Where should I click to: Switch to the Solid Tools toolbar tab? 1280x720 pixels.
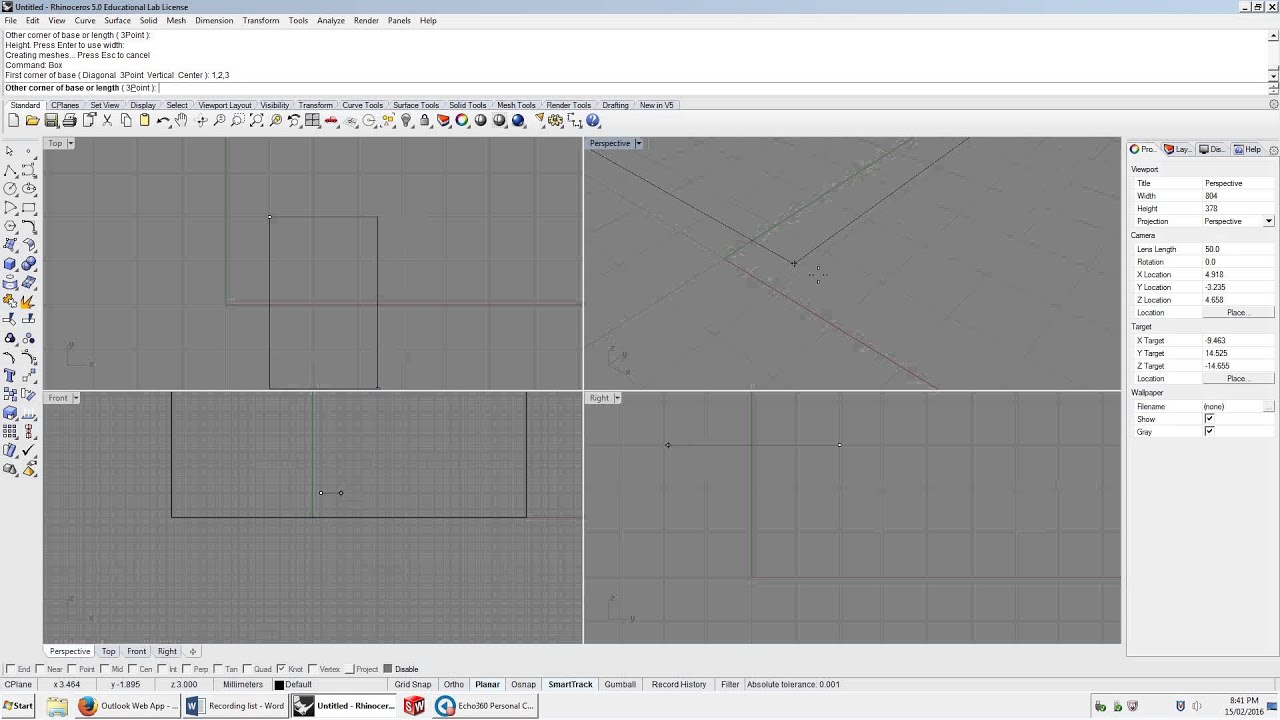point(467,105)
